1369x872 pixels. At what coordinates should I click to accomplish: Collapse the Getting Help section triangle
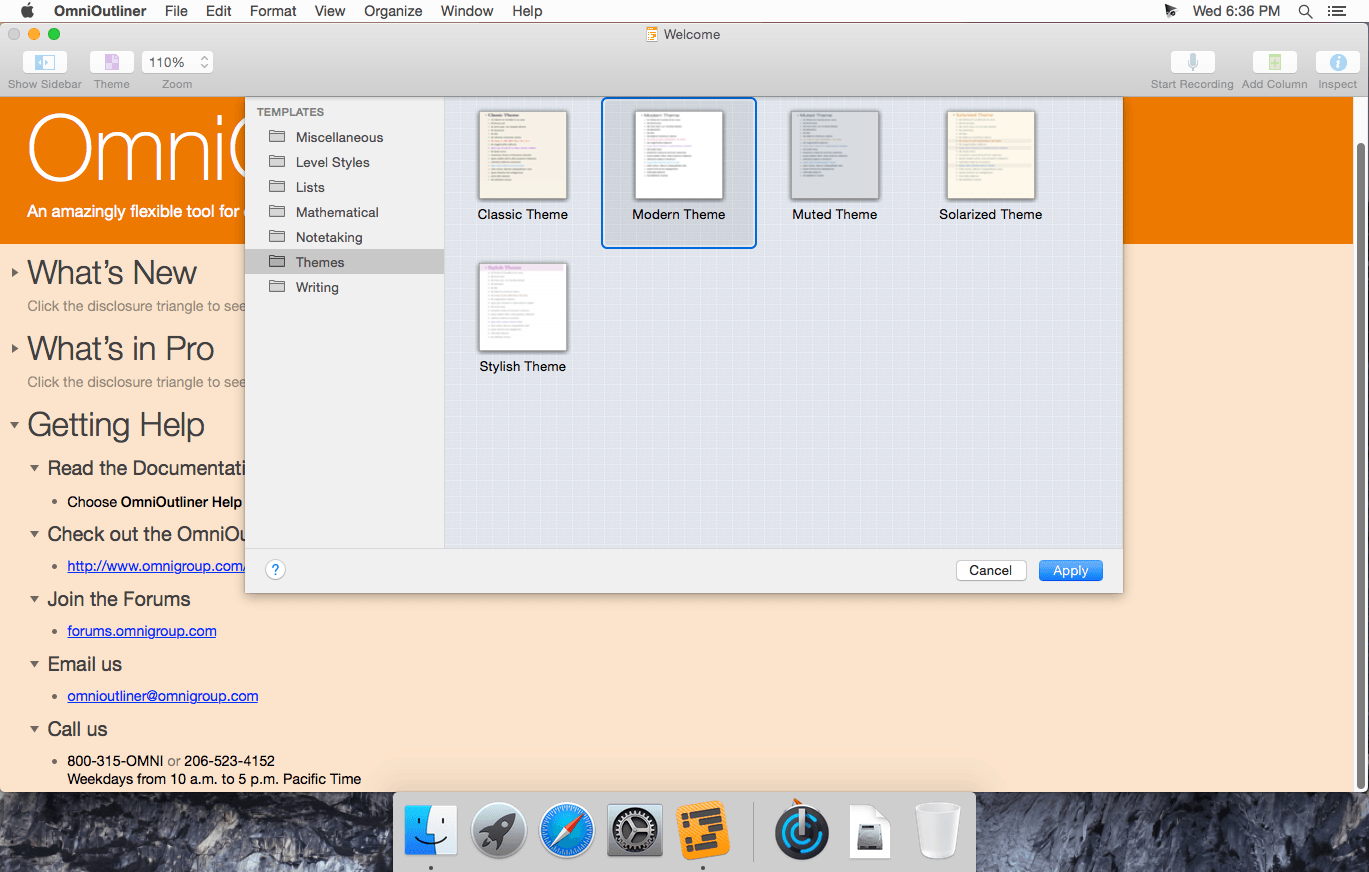tap(15, 425)
